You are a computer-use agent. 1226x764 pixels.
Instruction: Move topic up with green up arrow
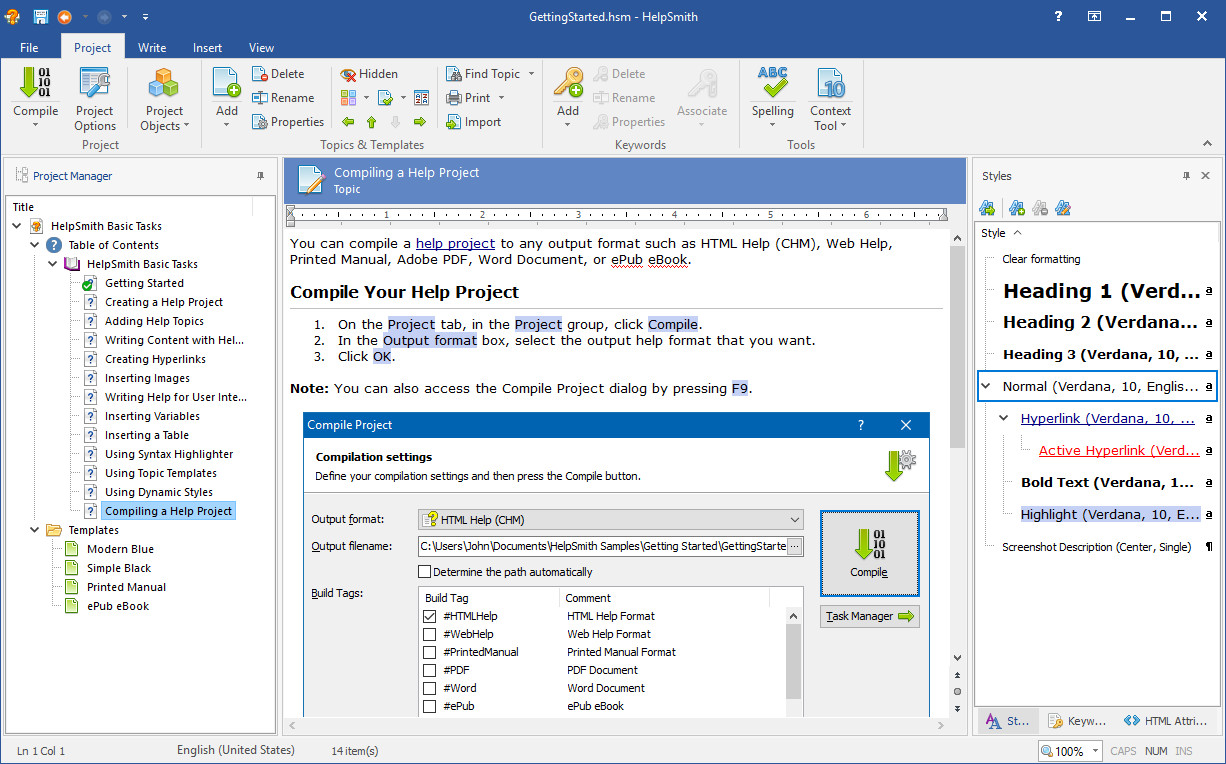(372, 122)
